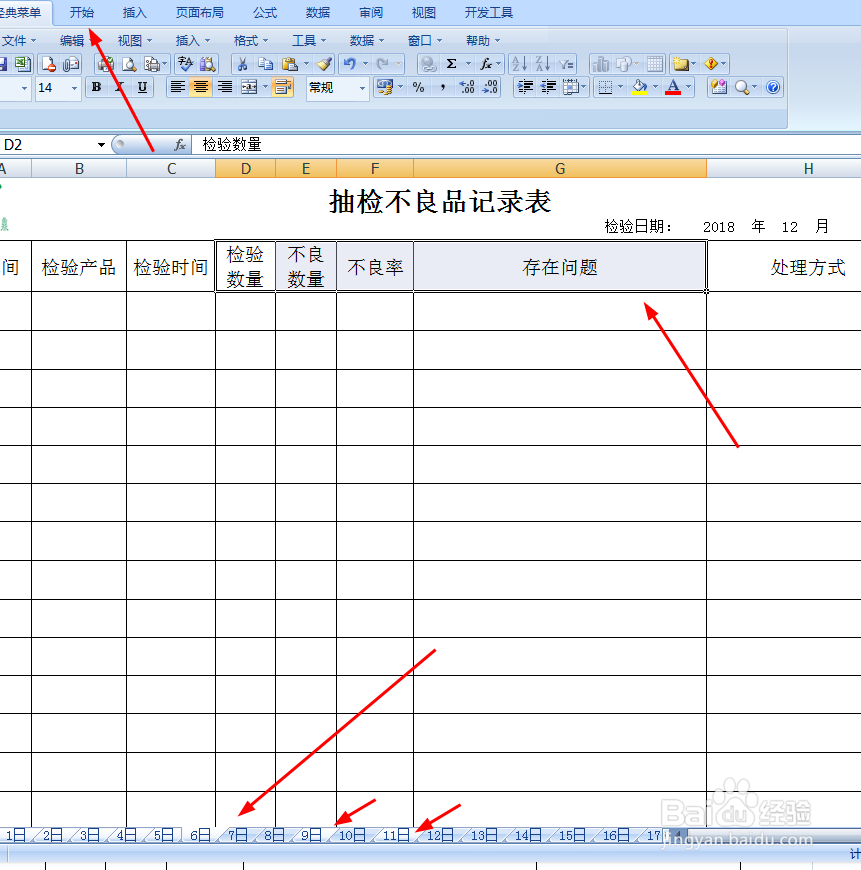Select the Format Painter tool
Viewport: 861px width, 870px height.
pos(325,63)
